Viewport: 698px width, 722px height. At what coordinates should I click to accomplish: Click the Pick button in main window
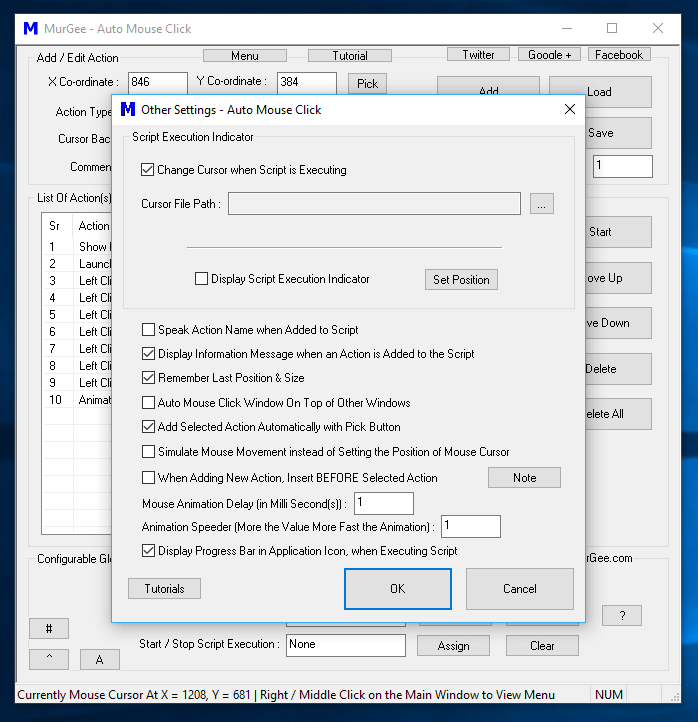coord(367,83)
